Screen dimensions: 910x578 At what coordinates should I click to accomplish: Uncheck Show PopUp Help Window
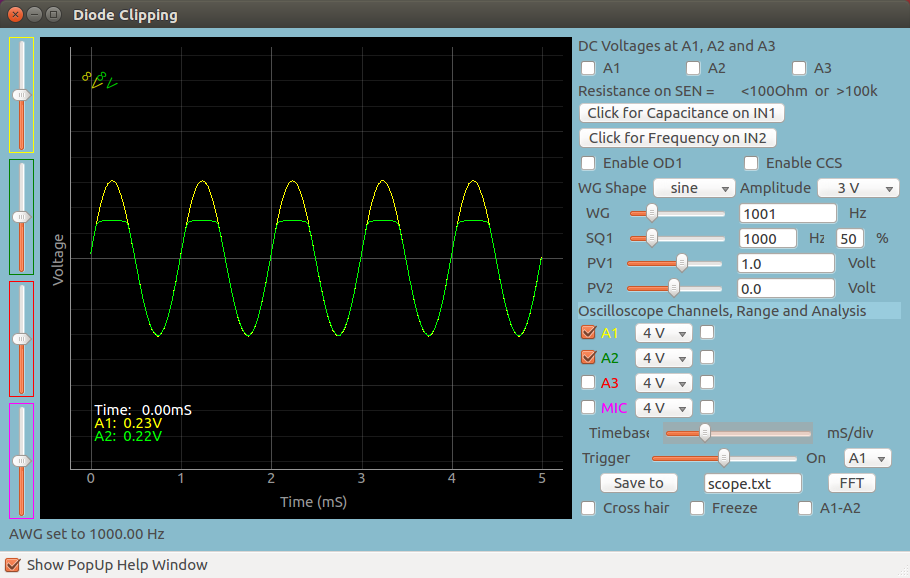point(13,565)
